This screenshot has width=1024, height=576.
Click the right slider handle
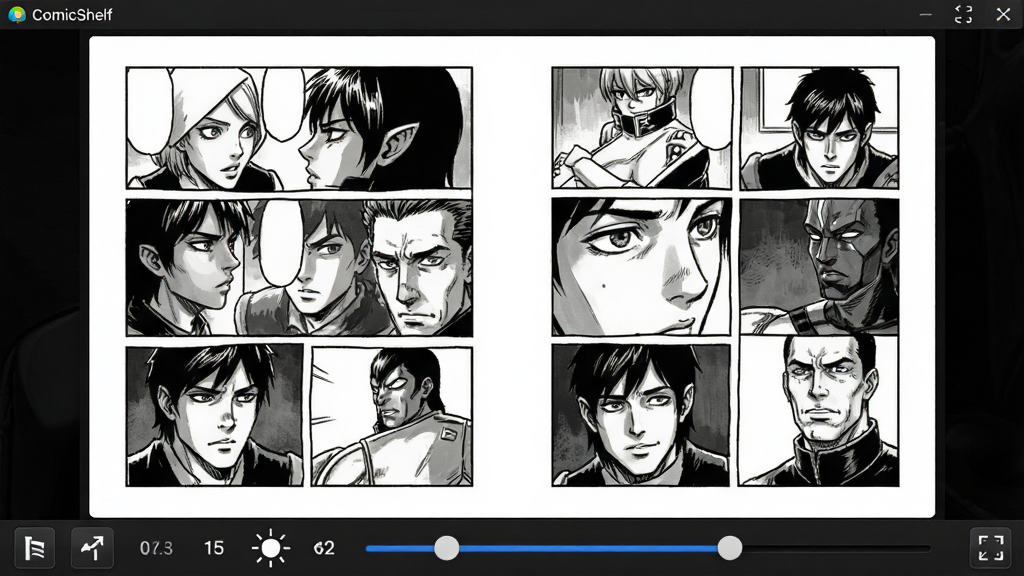729,548
